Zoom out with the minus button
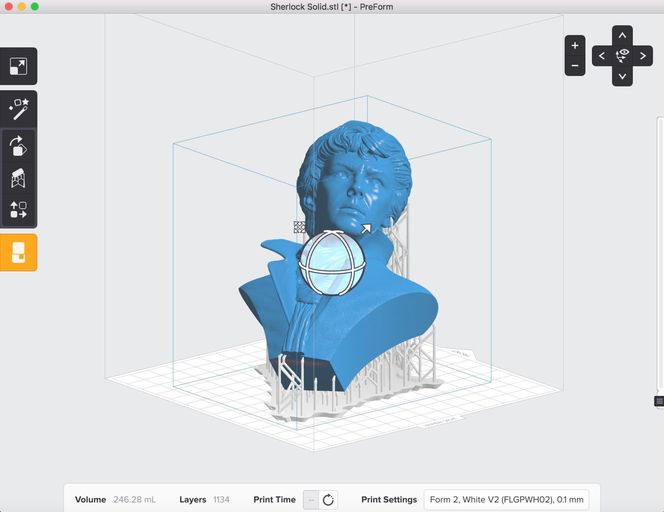 [x=575, y=66]
